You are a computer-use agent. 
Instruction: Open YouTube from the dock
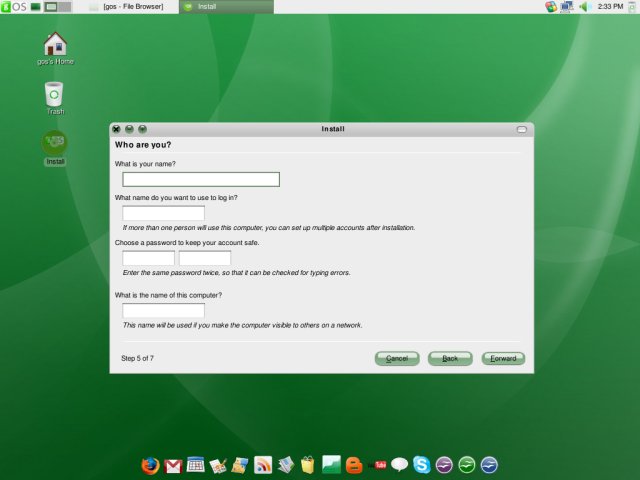(378, 465)
